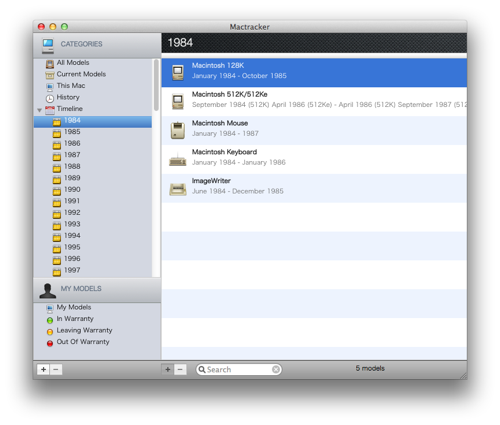
Task: Click the categories sidebar scrollbar
Action: click(x=156, y=85)
